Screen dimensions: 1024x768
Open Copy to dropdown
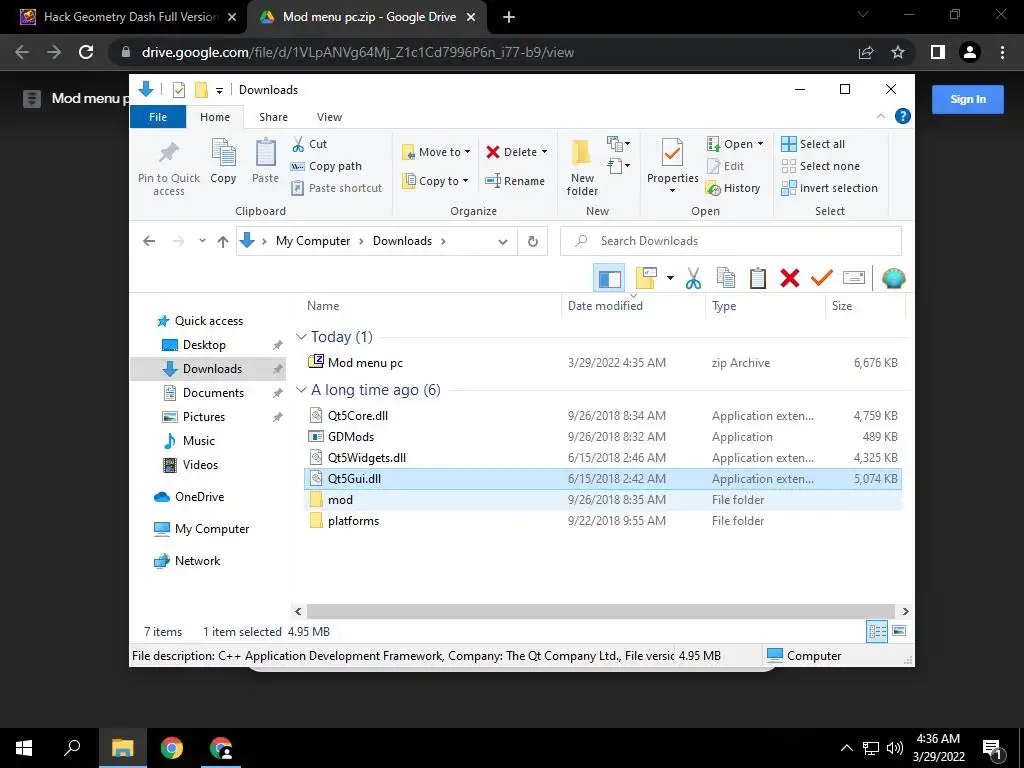click(x=435, y=181)
